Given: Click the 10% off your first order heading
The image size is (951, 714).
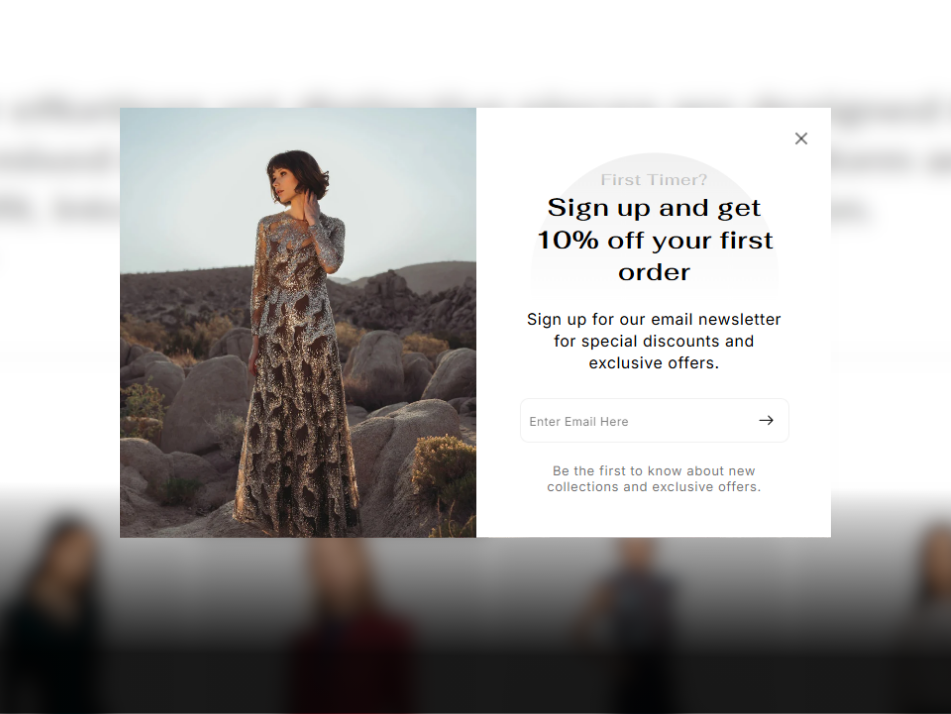Looking at the screenshot, I should point(654,240).
